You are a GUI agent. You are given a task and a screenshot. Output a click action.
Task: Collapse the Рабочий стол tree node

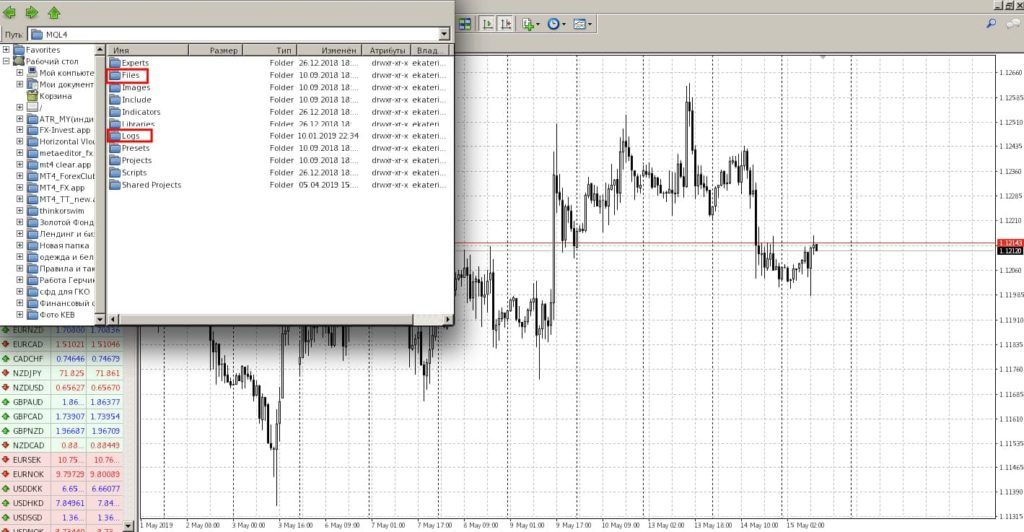(6, 61)
